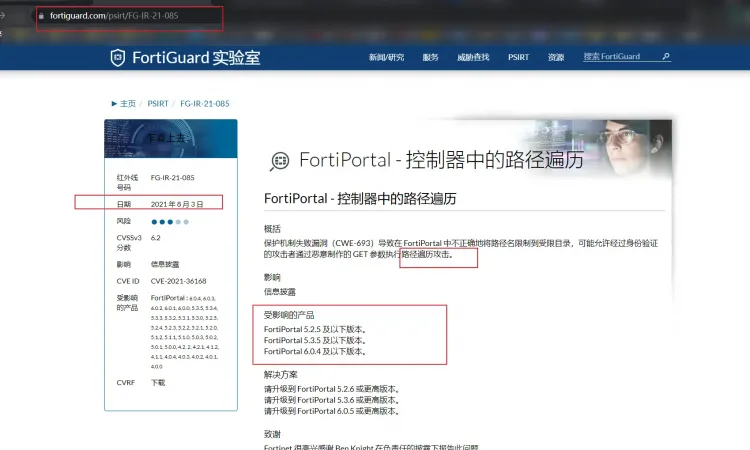The image size is (750, 450).
Task: Open FG-IR-21-085 breadcrumb link
Action: tap(205, 103)
